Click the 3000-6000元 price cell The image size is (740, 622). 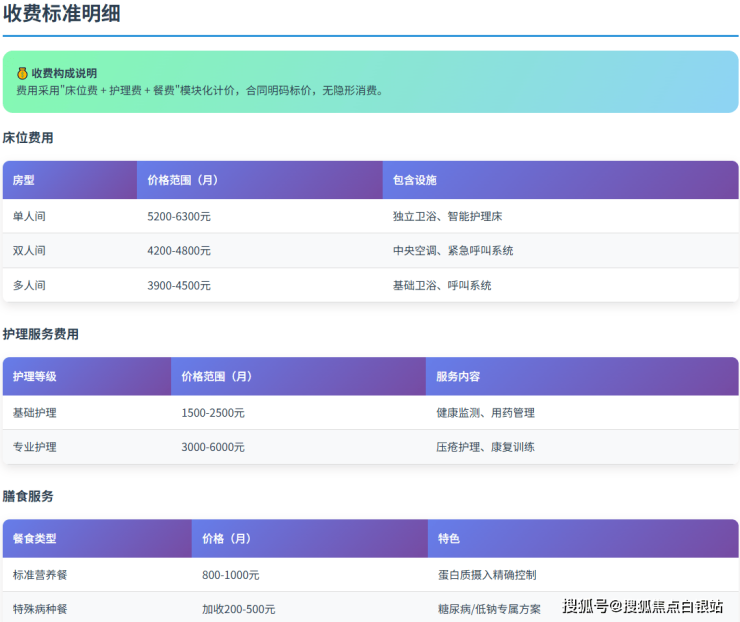click(213, 447)
